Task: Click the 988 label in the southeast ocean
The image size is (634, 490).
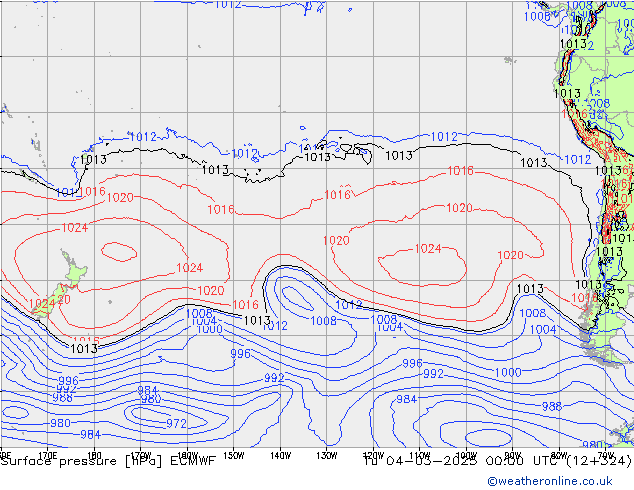Action: pos(552,406)
